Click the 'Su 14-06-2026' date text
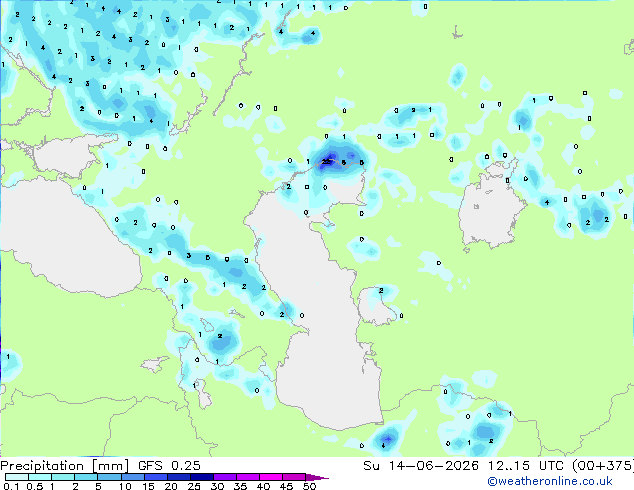 [421, 466]
